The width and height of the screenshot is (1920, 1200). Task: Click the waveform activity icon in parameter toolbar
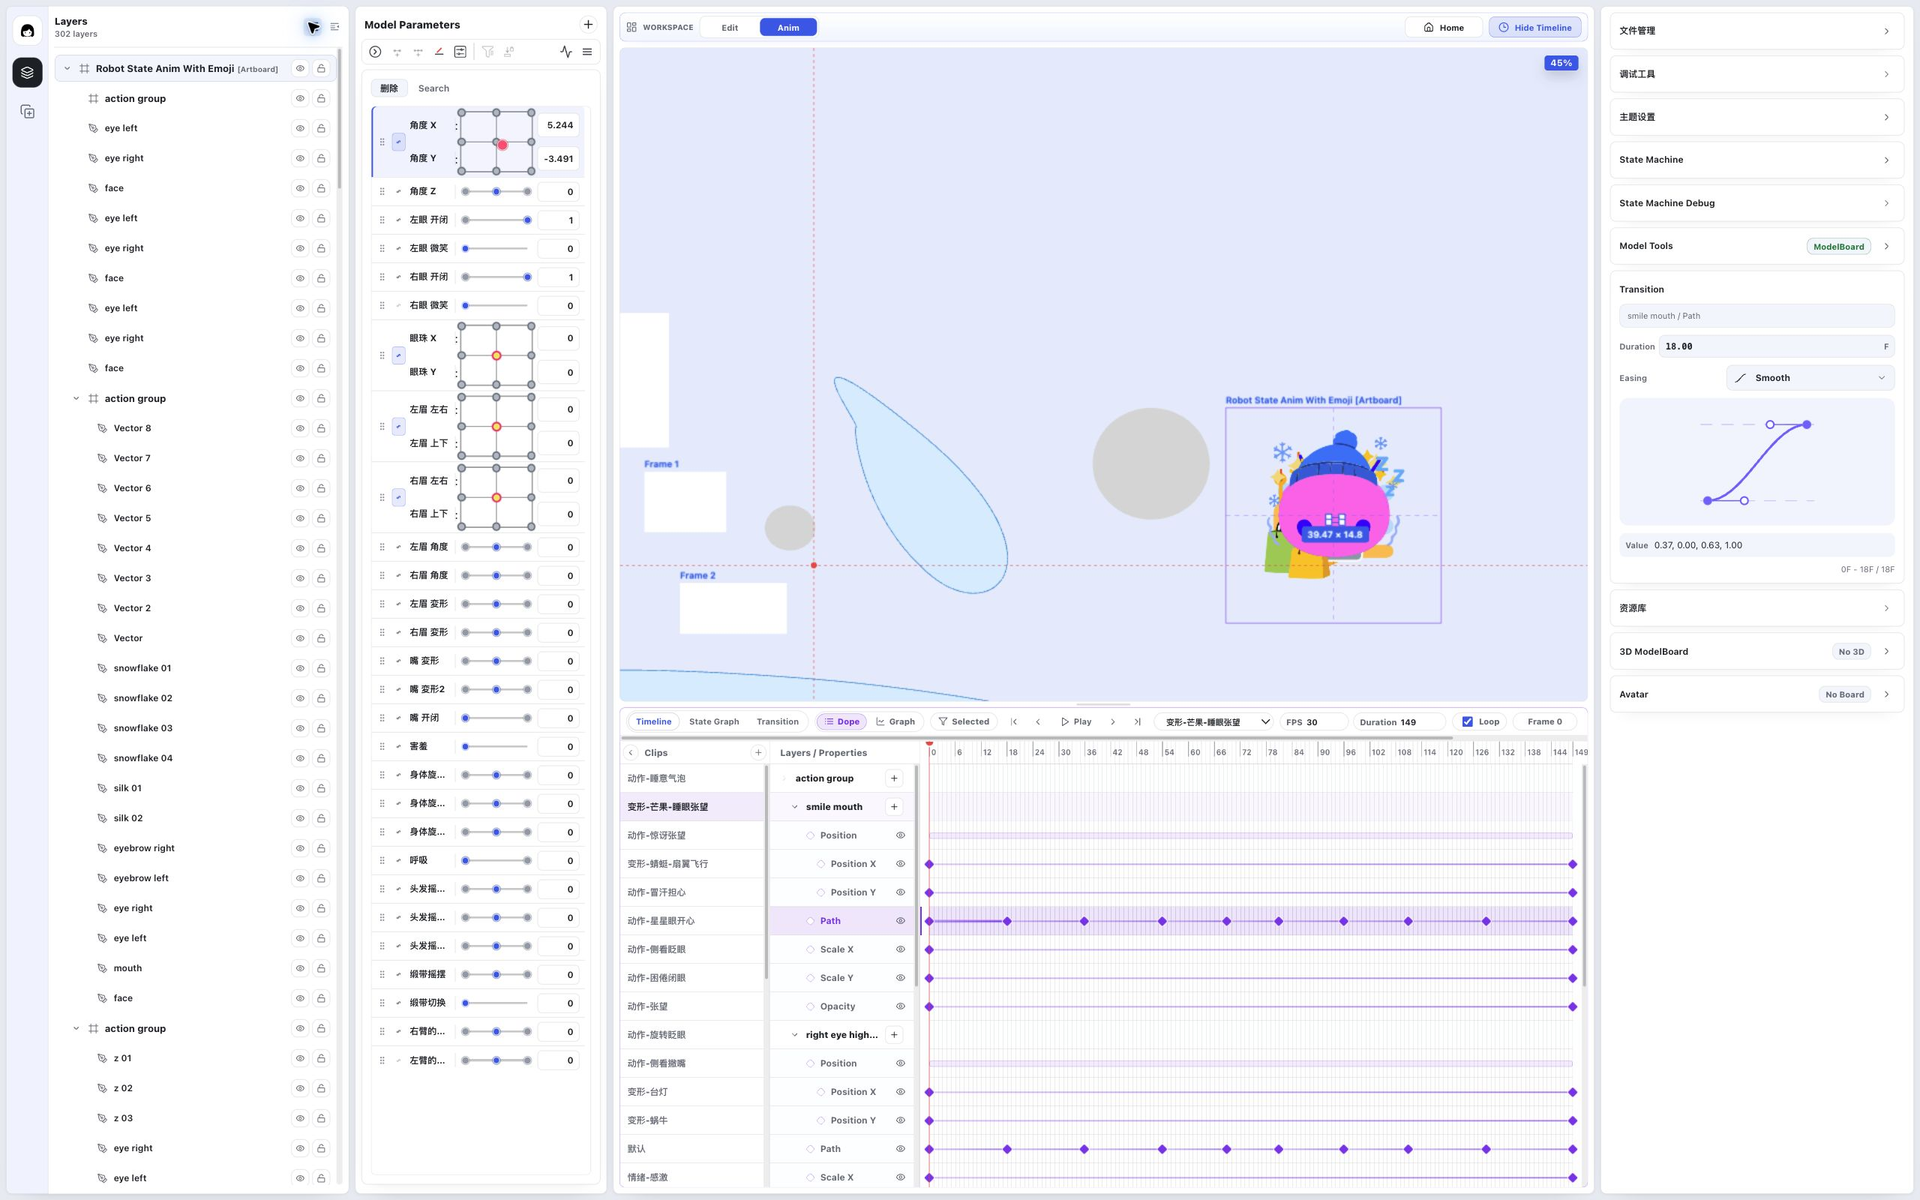[x=566, y=52]
